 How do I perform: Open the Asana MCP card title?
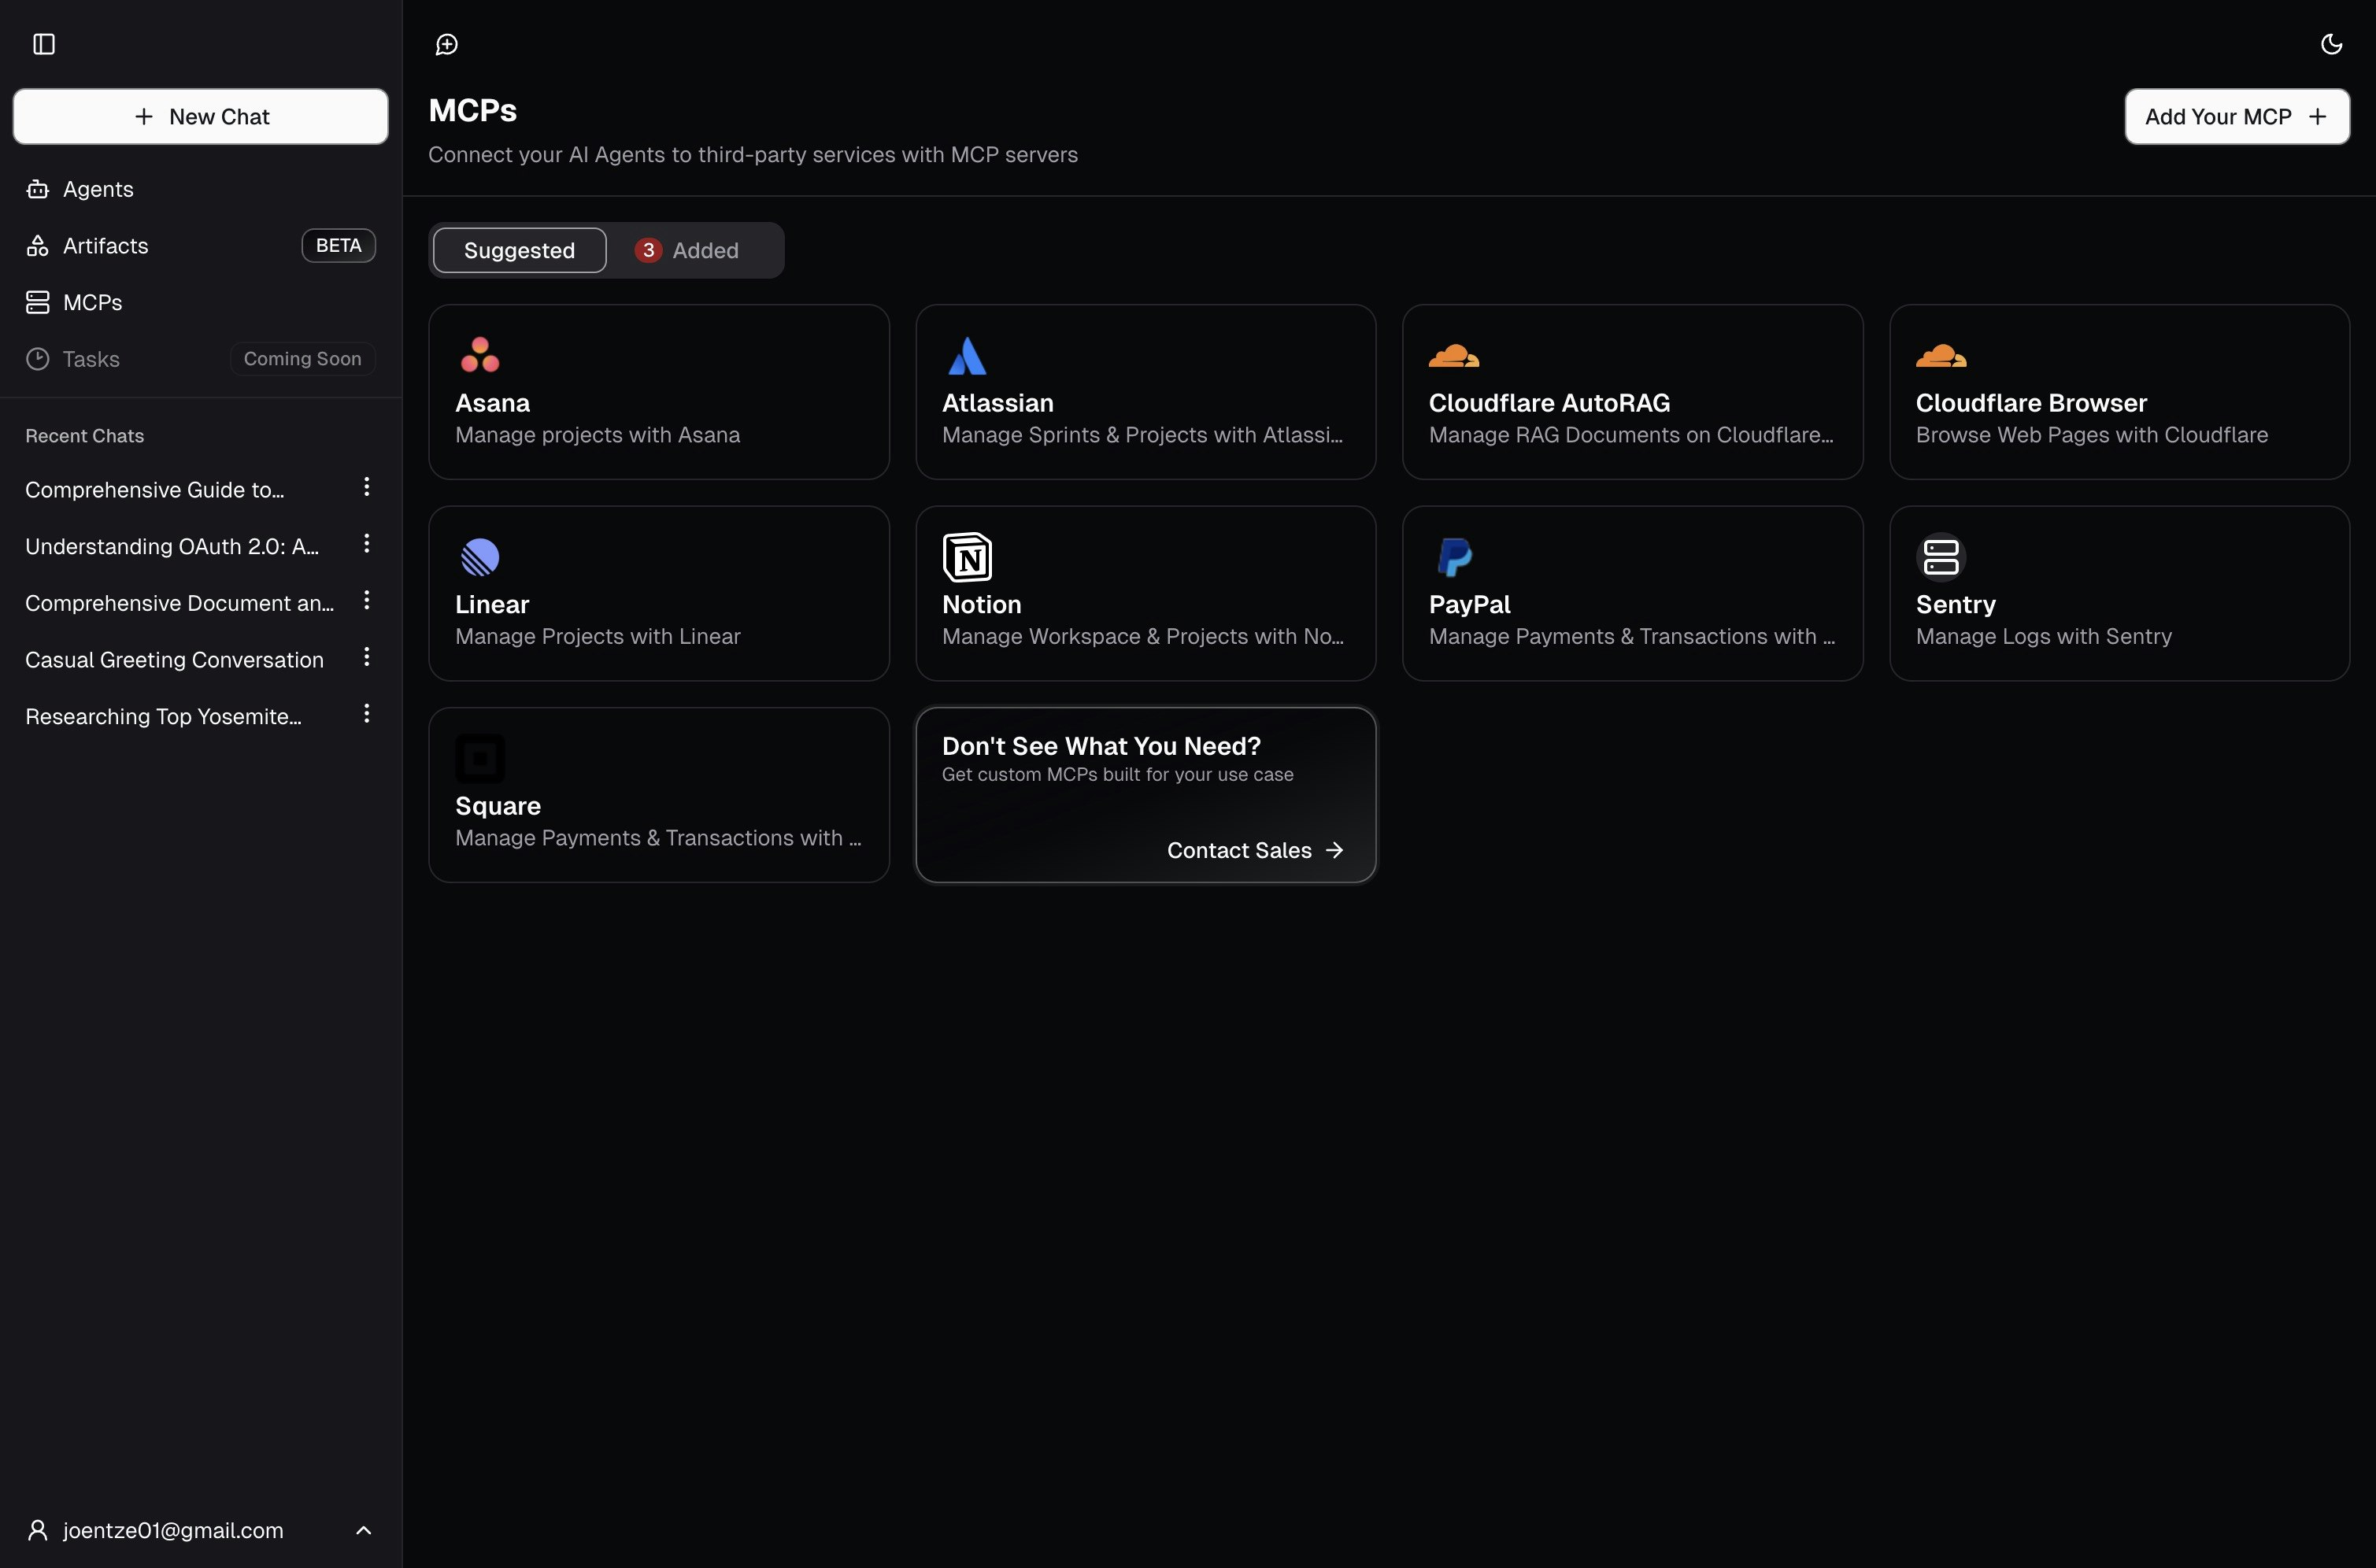492,403
